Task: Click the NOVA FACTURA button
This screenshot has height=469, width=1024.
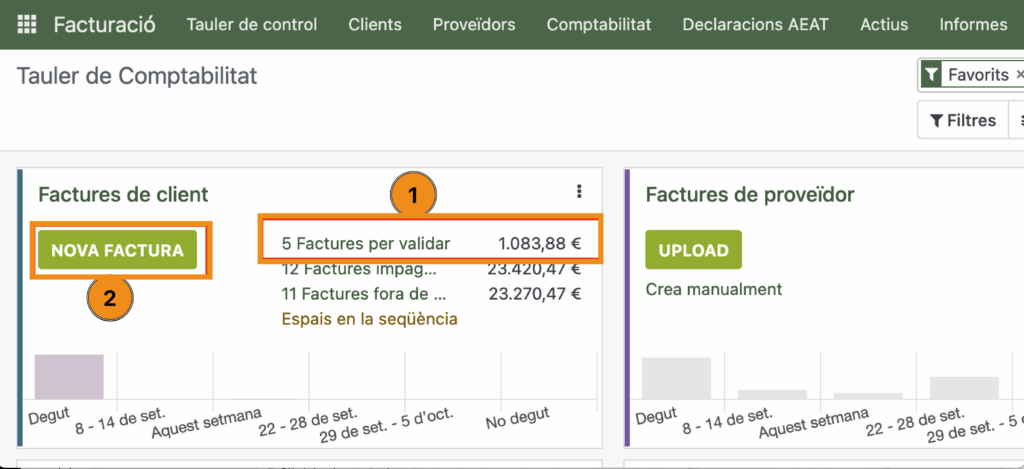Action: pos(117,250)
